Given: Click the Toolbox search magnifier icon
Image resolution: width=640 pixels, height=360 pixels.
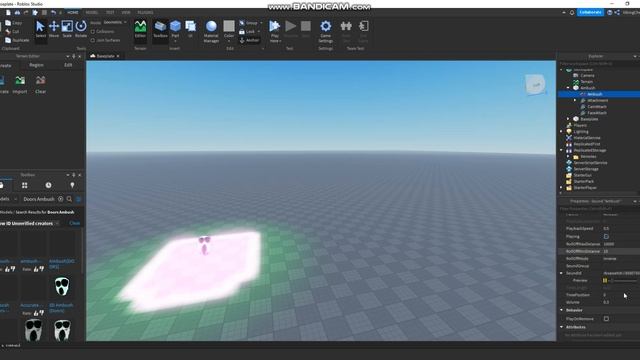Looking at the screenshot, I should coord(69,199).
